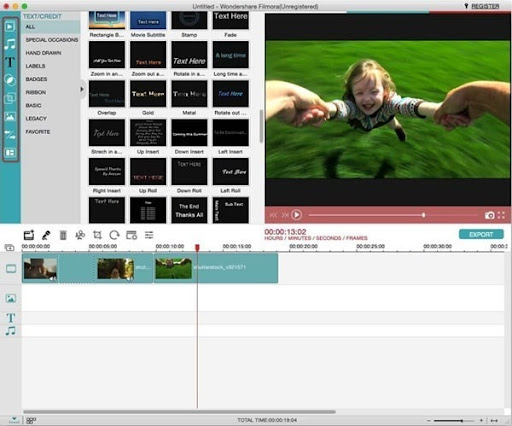
Task: Select the Gold text preset thumbnail
Action: click(148, 94)
